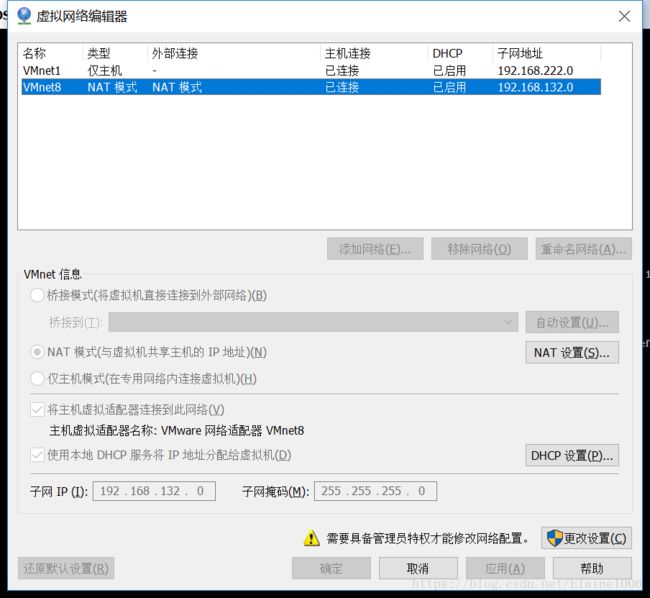Click subnet address 192.168.132.0

(536, 87)
